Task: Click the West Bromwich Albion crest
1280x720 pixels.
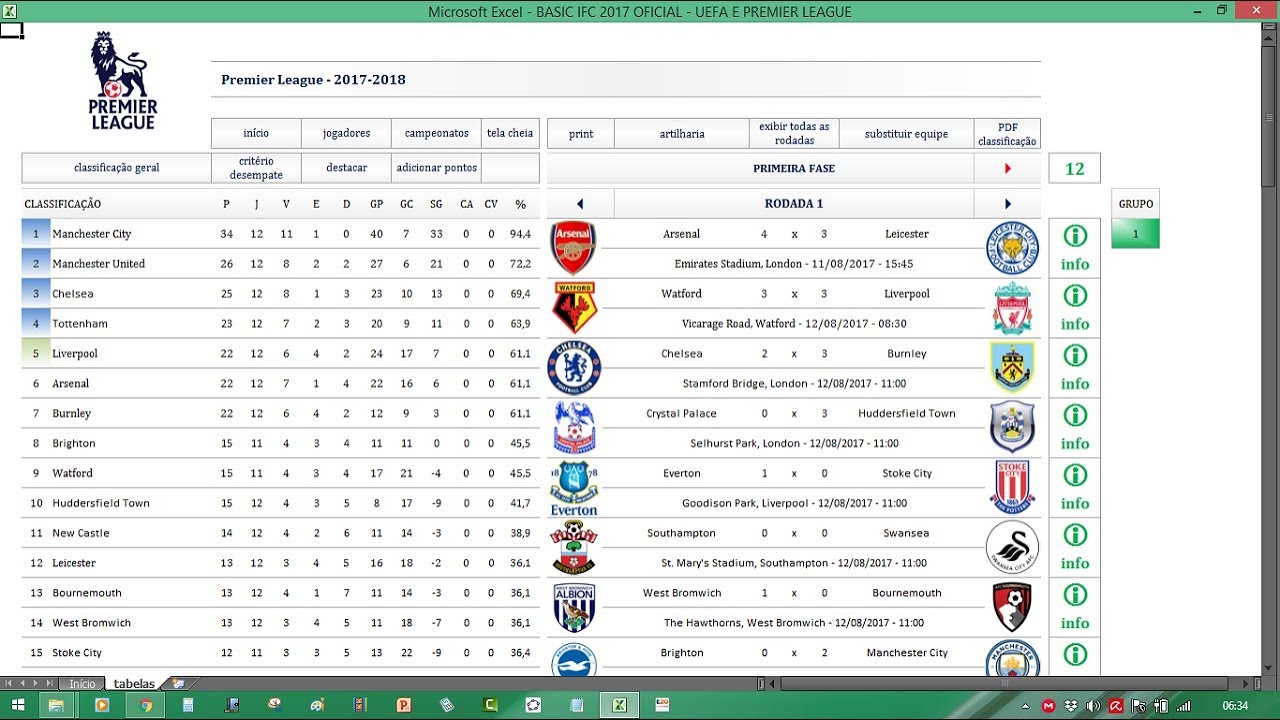Action: tap(574, 607)
